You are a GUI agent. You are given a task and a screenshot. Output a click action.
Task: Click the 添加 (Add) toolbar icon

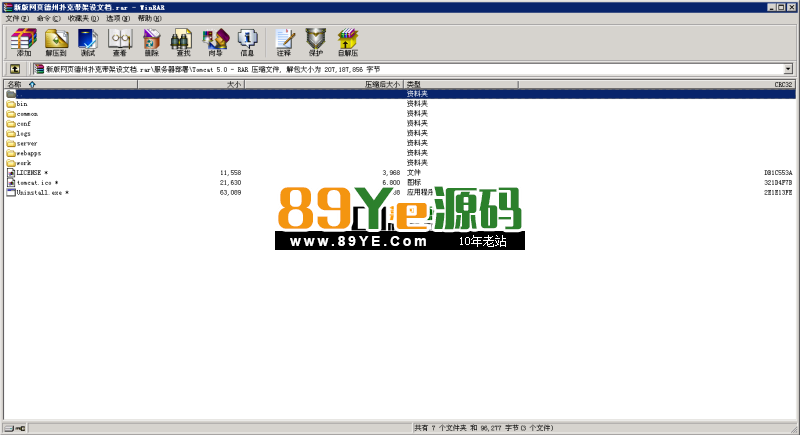coord(24,42)
